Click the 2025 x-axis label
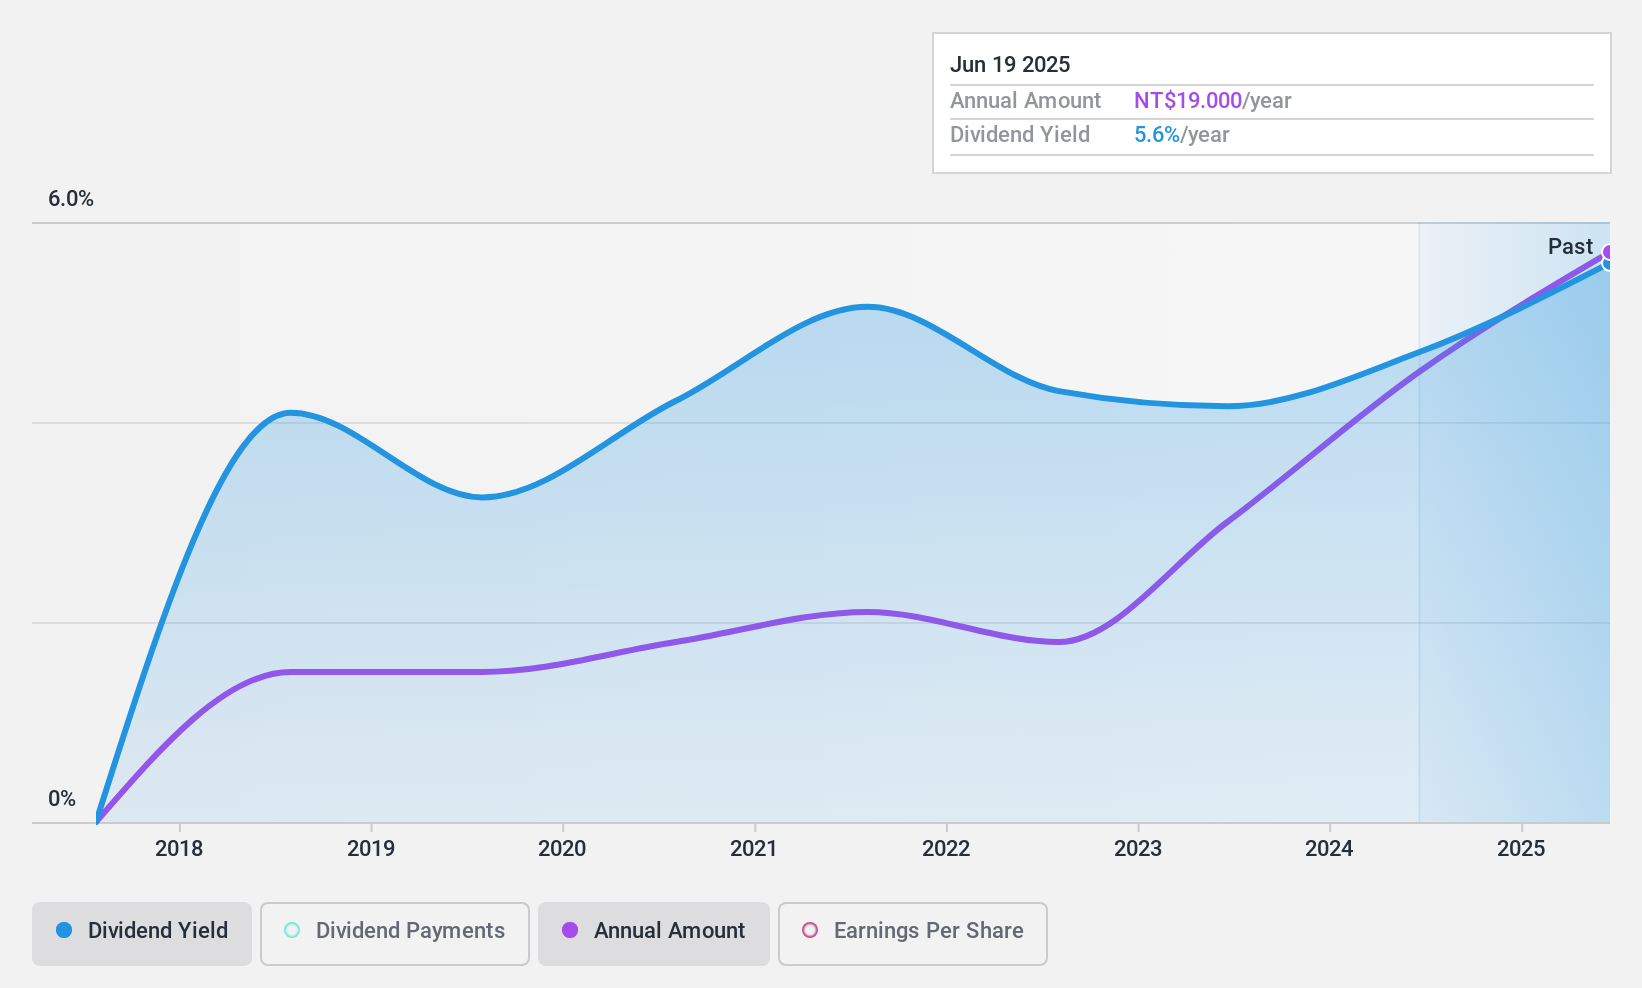This screenshot has height=988, width=1642. (x=1521, y=848)
